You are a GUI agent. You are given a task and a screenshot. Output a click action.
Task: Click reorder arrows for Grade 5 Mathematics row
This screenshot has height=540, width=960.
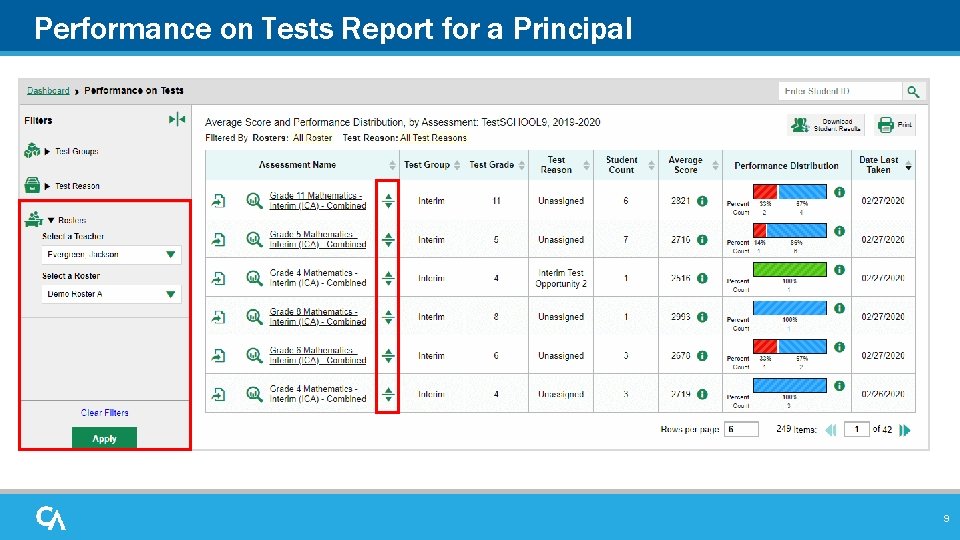[388, 239]
